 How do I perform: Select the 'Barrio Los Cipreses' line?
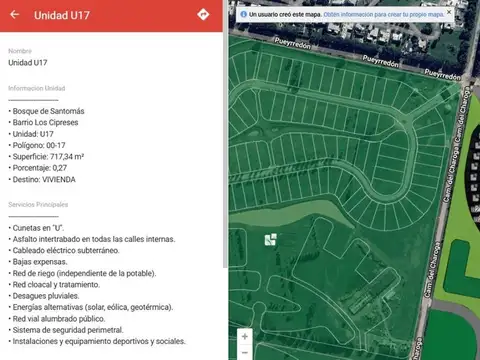[x=43, y=122]
